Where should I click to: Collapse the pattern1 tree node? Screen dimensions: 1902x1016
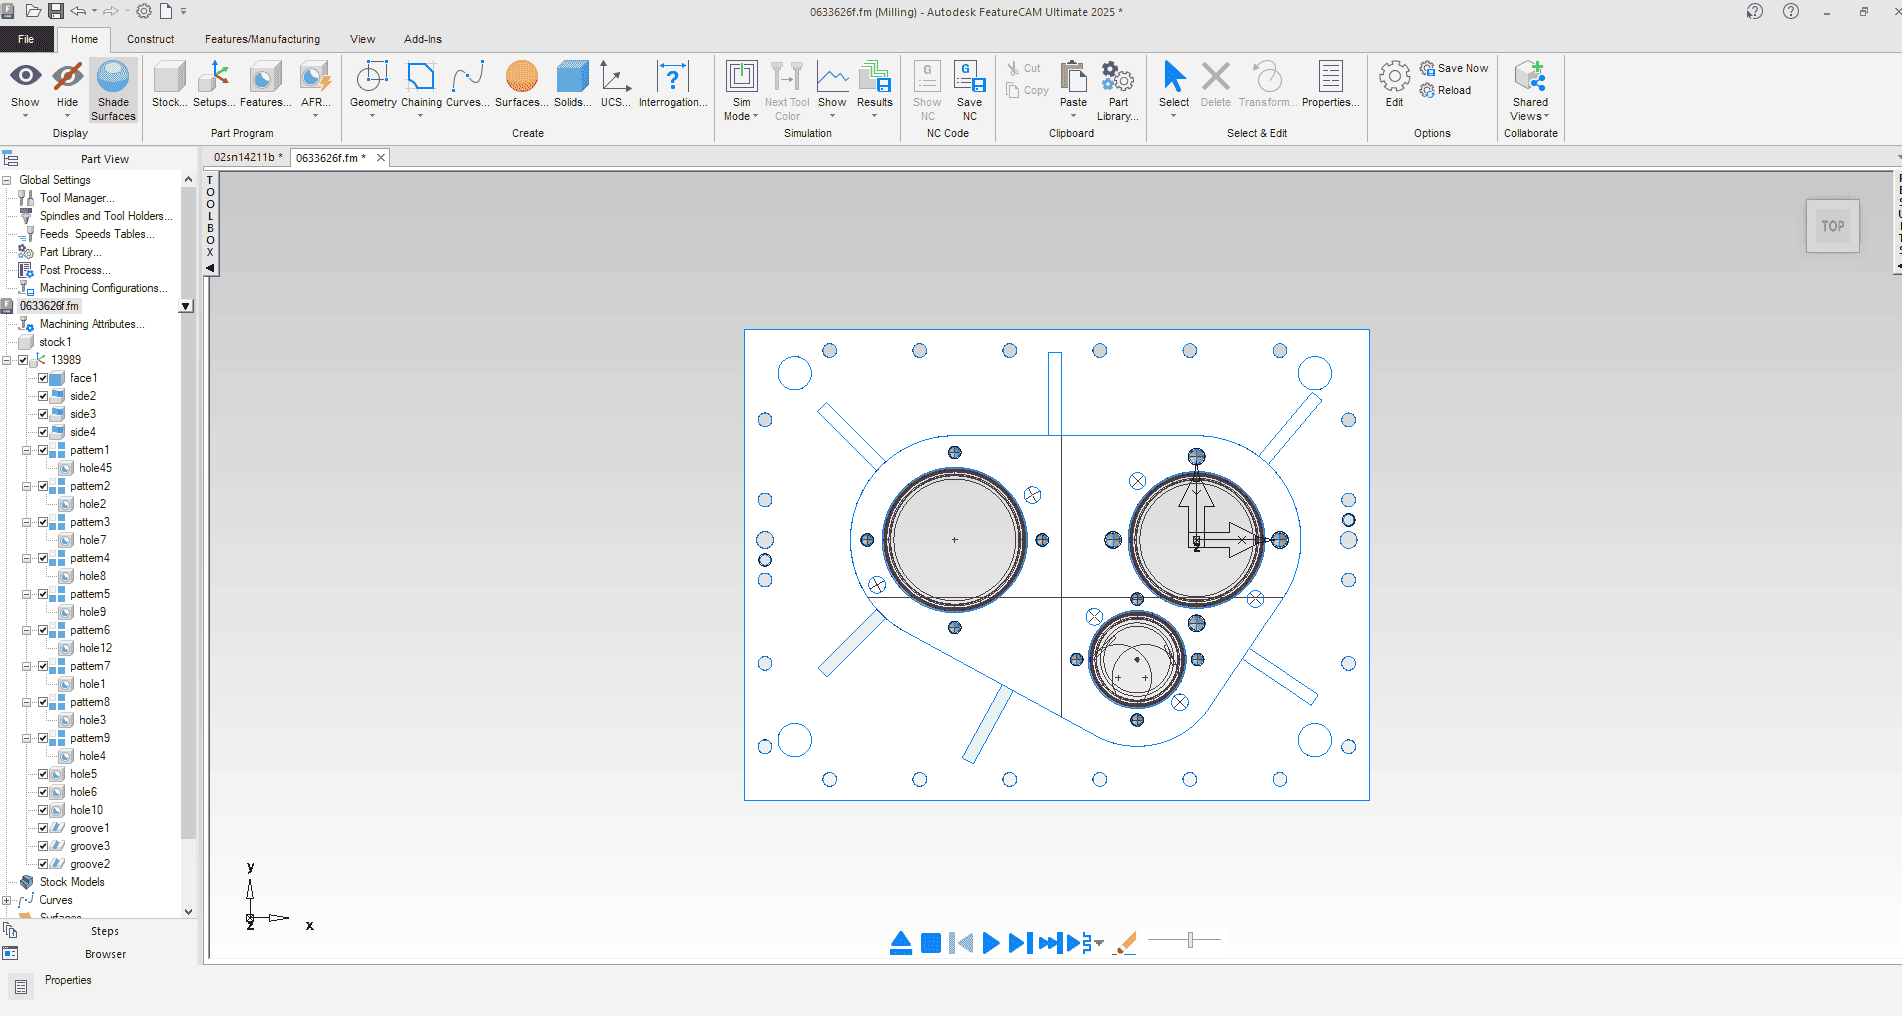point(27,450)
